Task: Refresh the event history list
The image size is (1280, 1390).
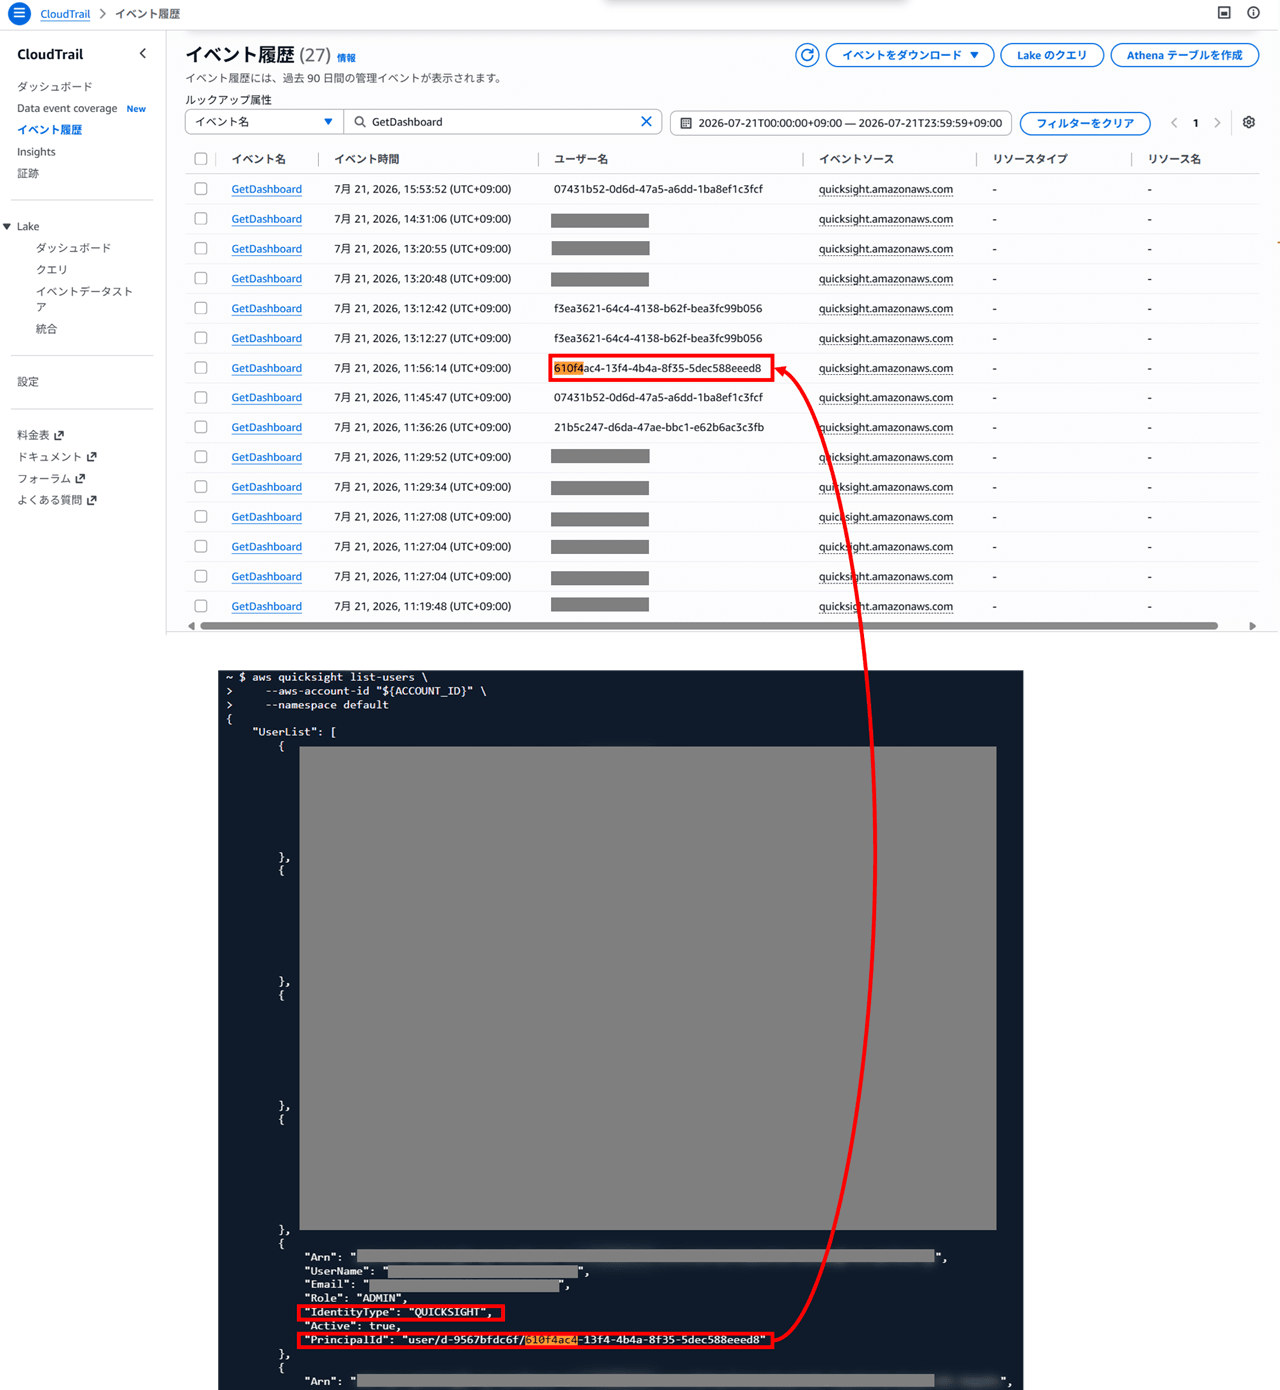Action: 807,55
